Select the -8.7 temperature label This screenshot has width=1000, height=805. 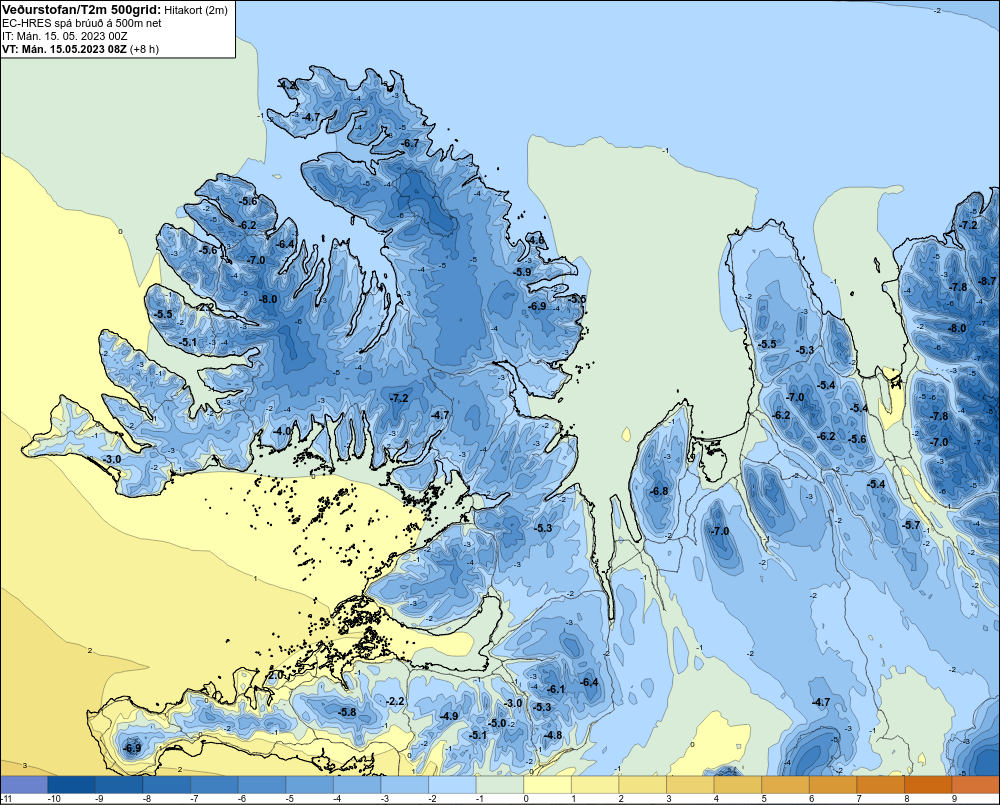pyautogui.click(x=987, y=281)
